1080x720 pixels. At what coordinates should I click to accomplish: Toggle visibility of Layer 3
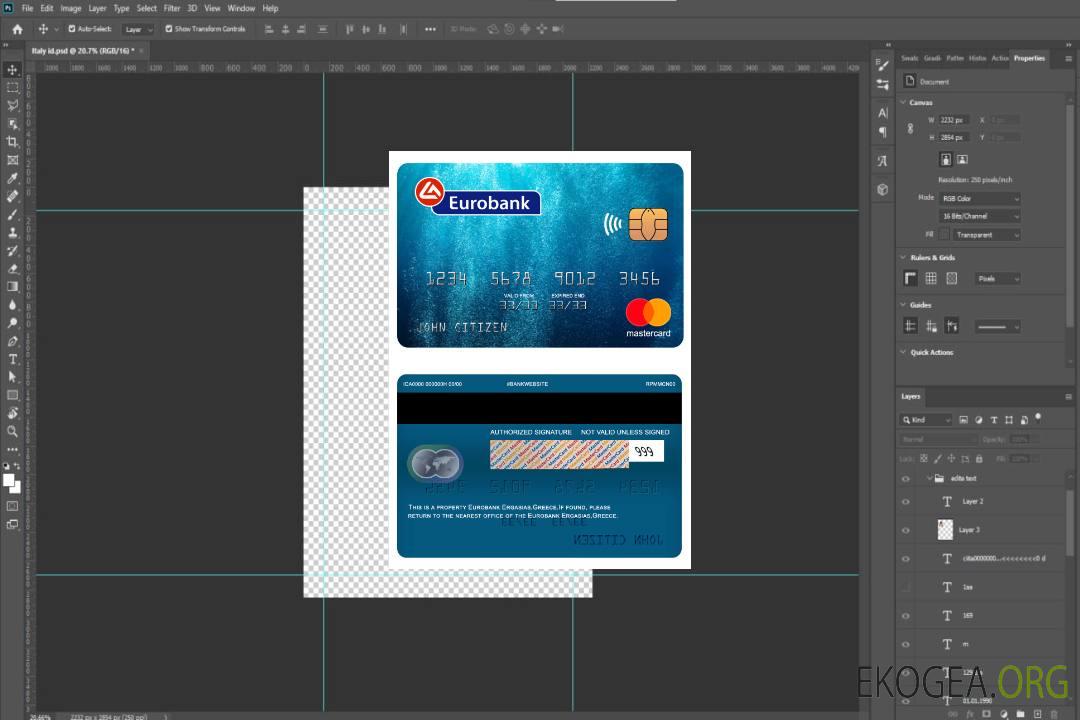[906, 531]
